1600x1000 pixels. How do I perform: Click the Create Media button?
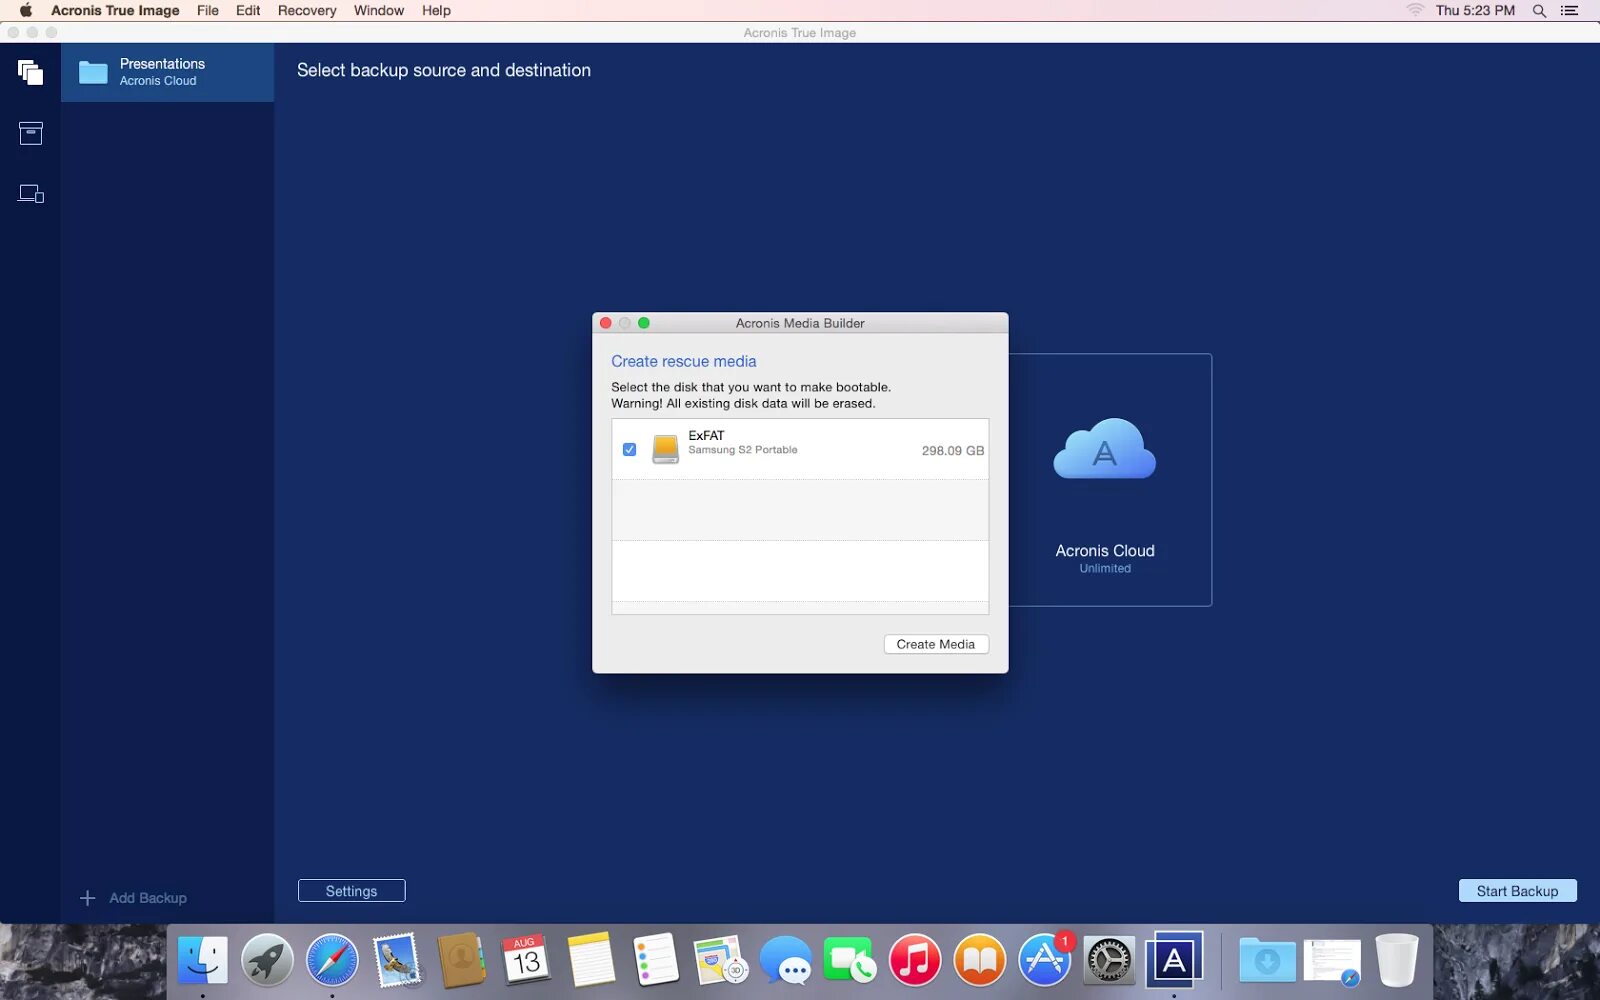tap(936, 644)
